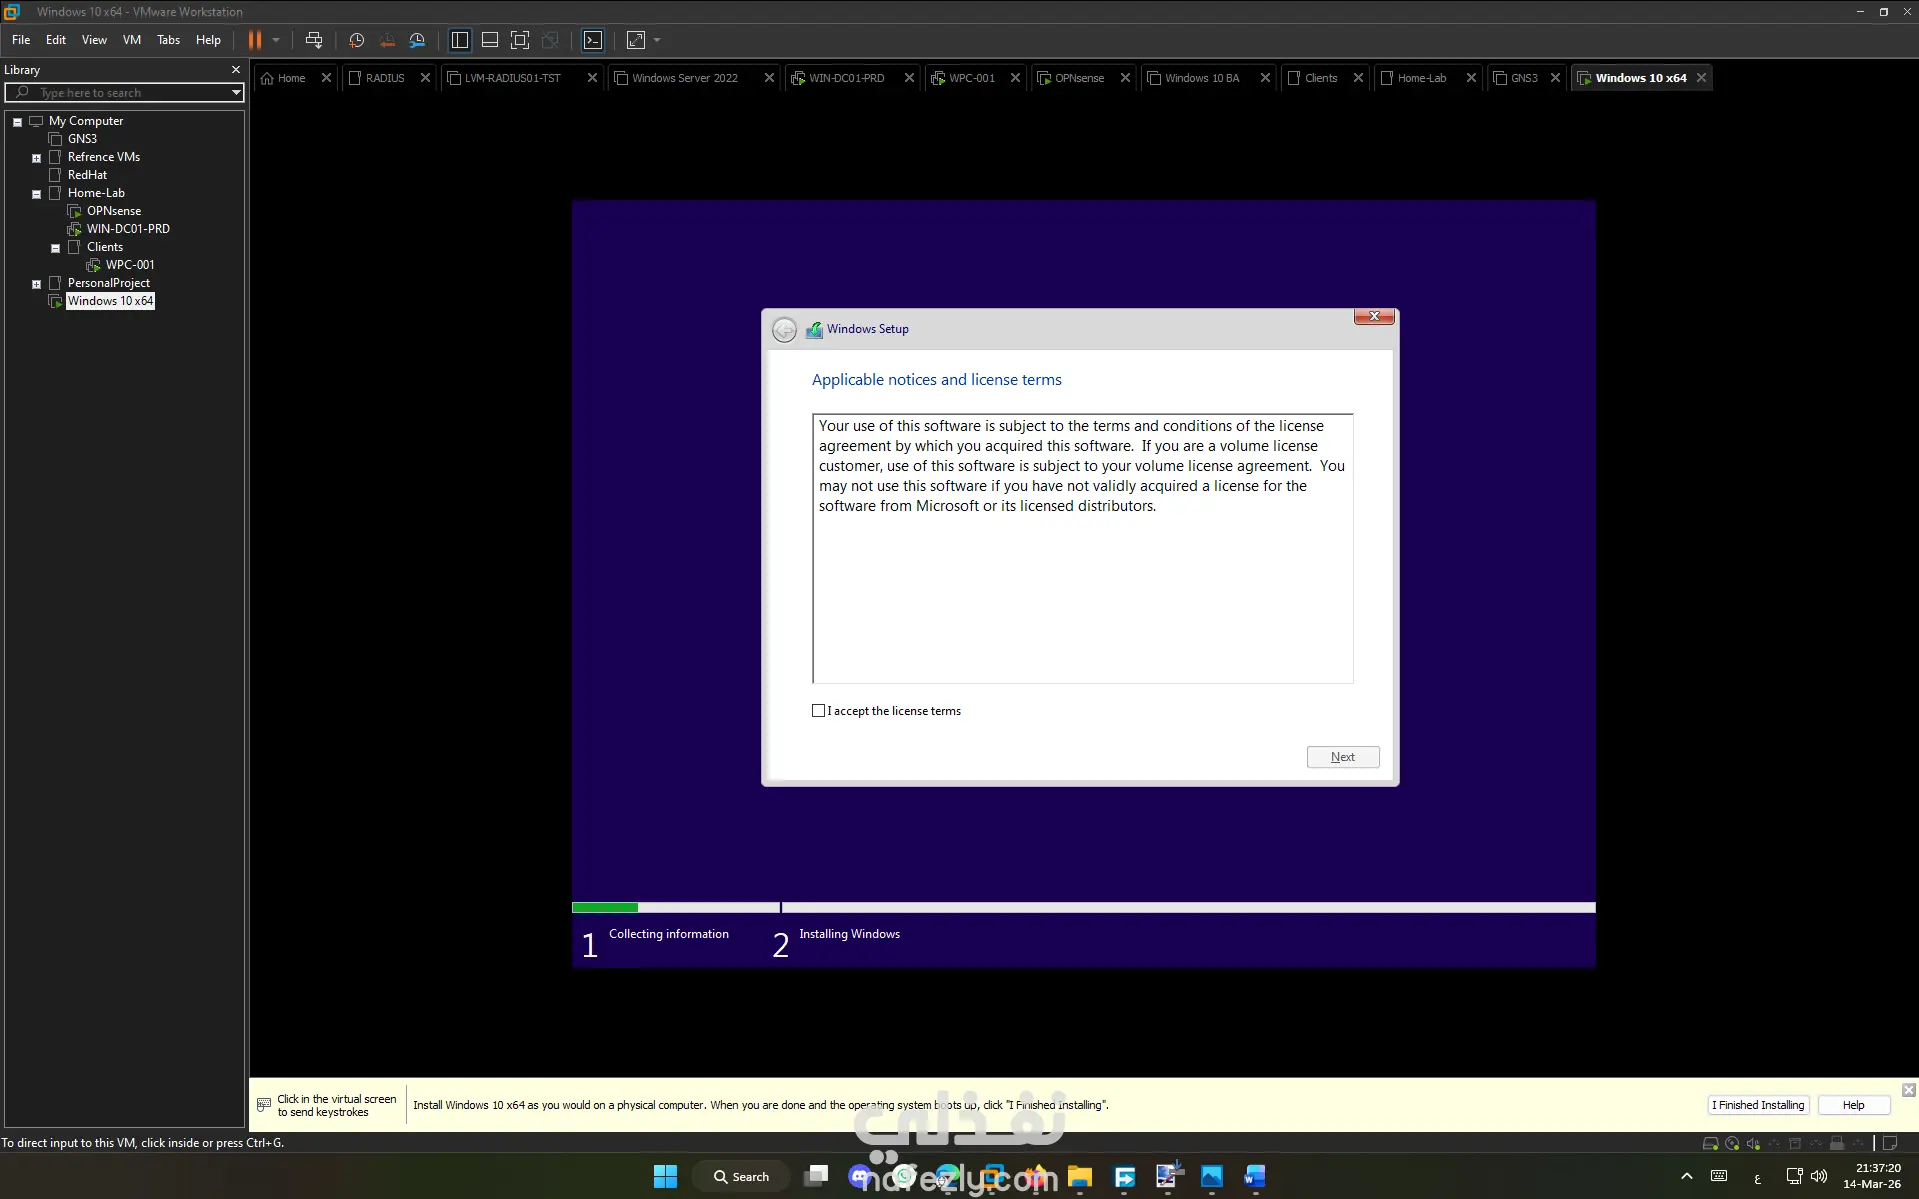Click the Next button in Windows Setup
The height and width of the screenshot is (1199, 1919).
(x=1343, y=757)
